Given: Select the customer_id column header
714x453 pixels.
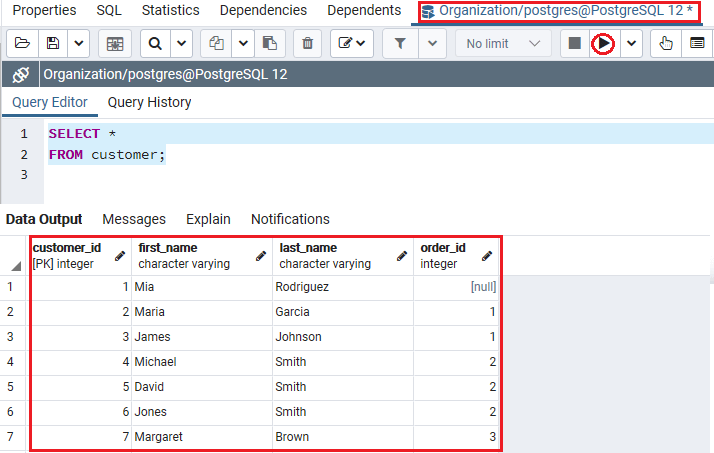Looking at the screenshot, I should click(x=81, y=256).
